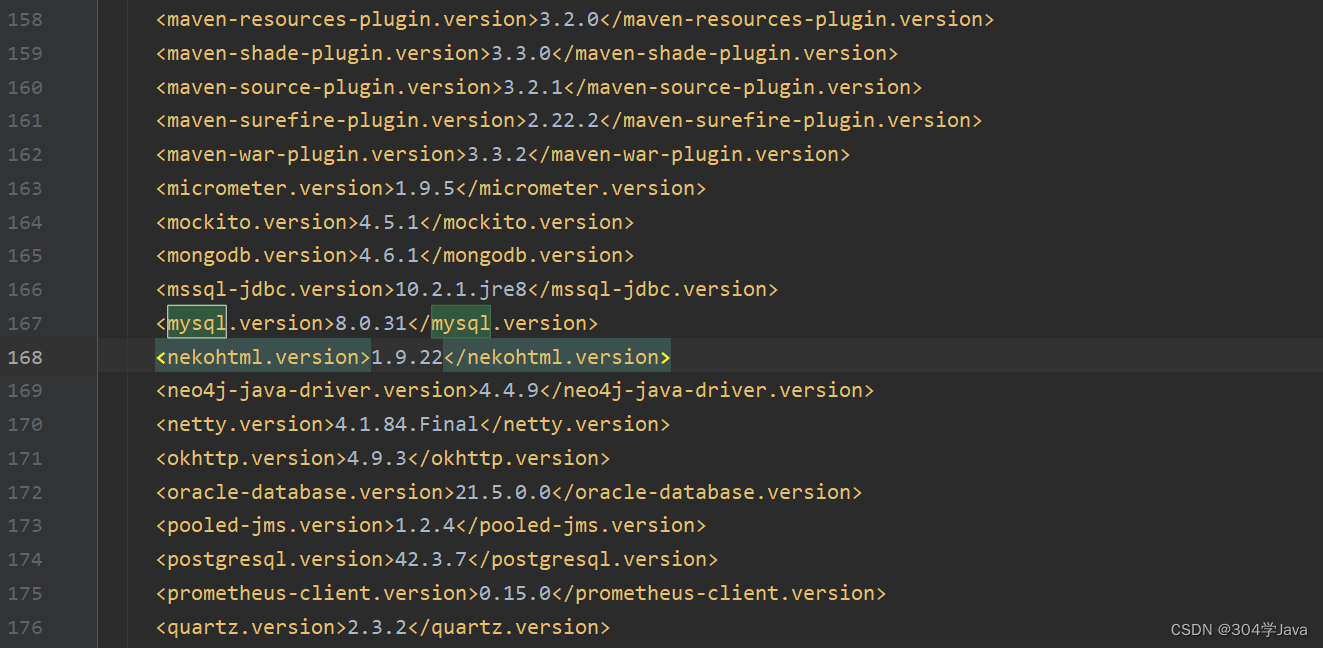Click line number 160 in gutter

click(25, 87)
